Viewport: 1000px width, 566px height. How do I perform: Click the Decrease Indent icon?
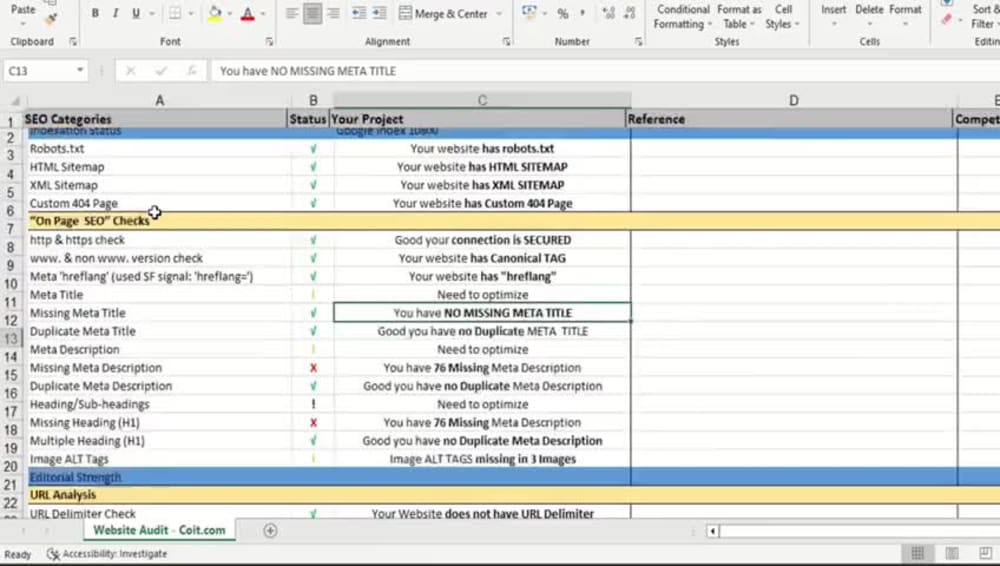pos(360,13)
